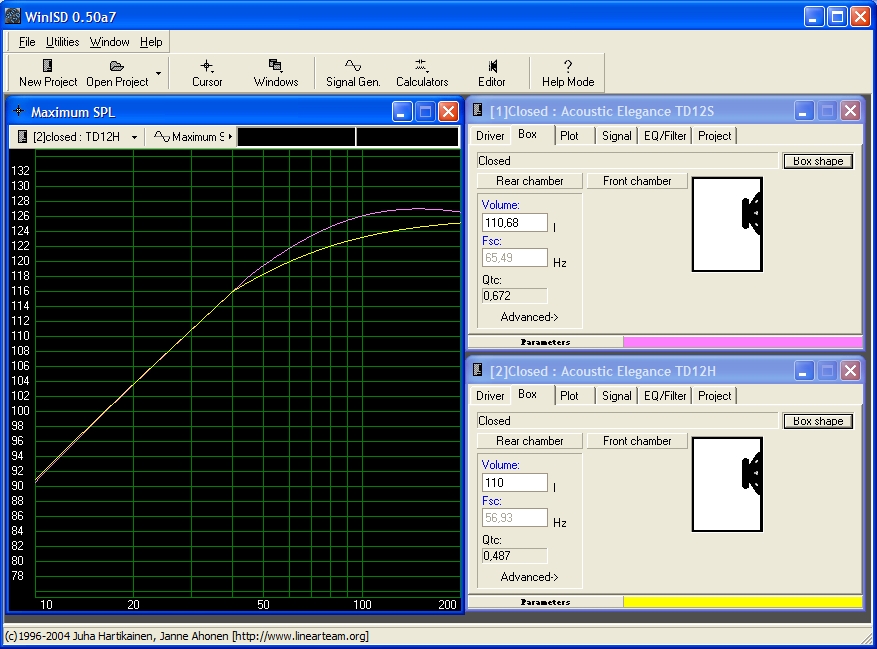This screenshot has height=649, width=877.
Task: Open the File menu
Action: tap(27, 42)
